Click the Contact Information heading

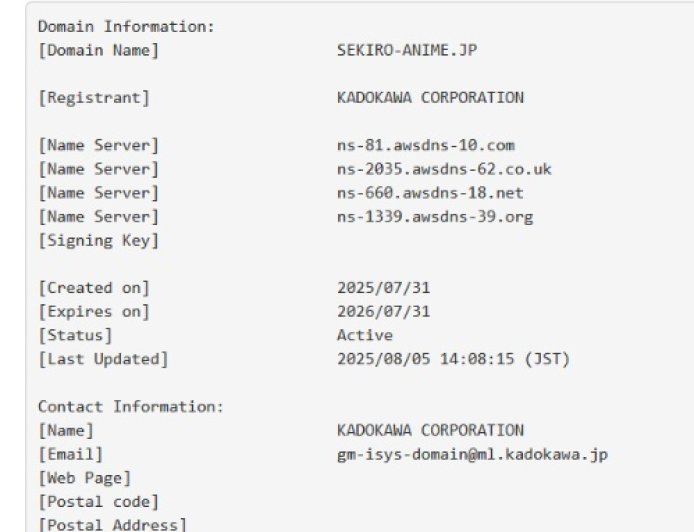click(x=130, y=407)
